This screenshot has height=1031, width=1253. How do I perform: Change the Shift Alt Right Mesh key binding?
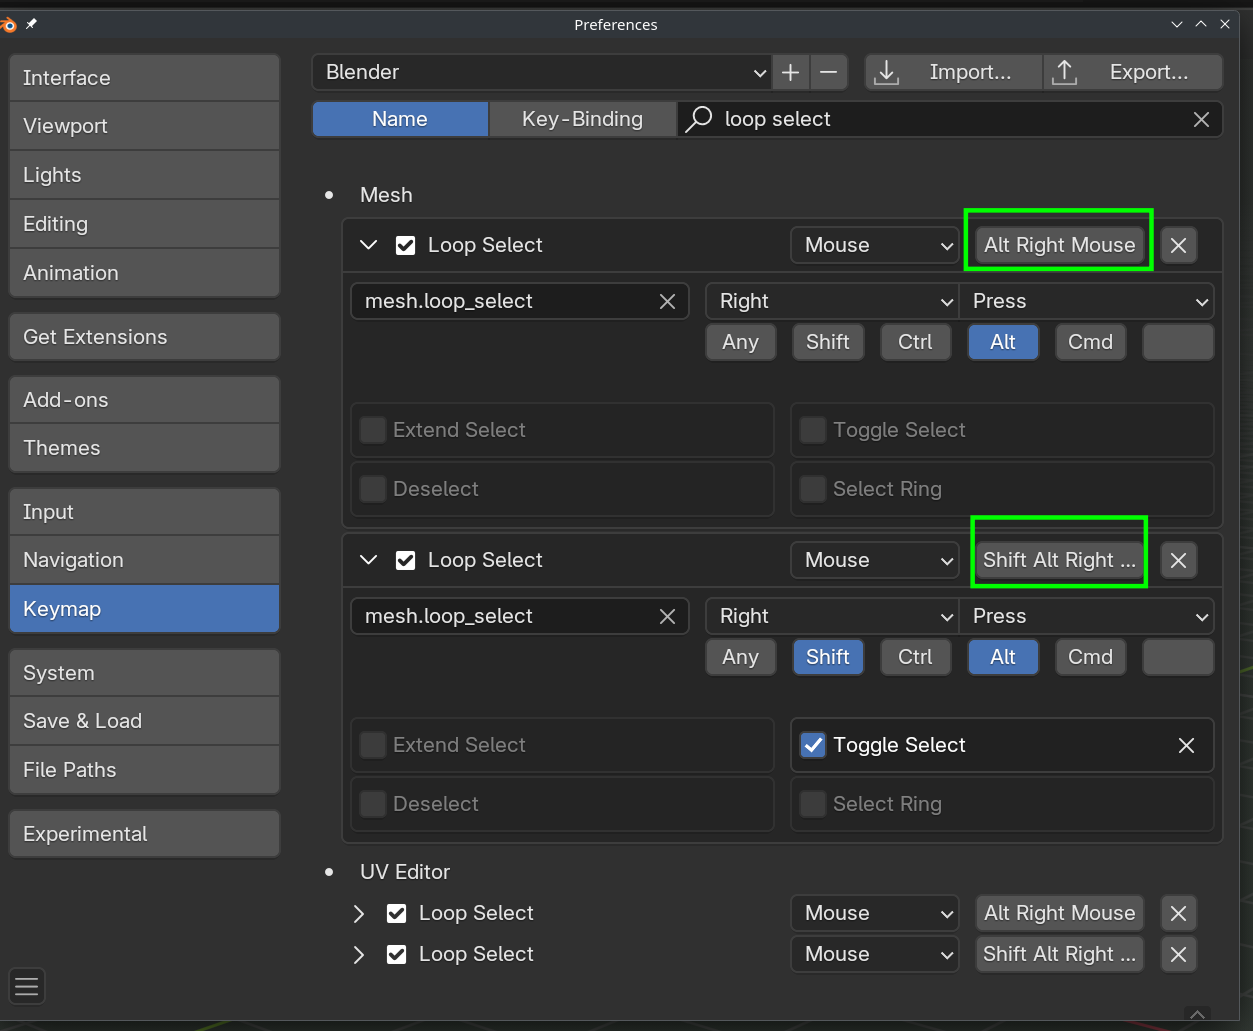coord(1059,560)
